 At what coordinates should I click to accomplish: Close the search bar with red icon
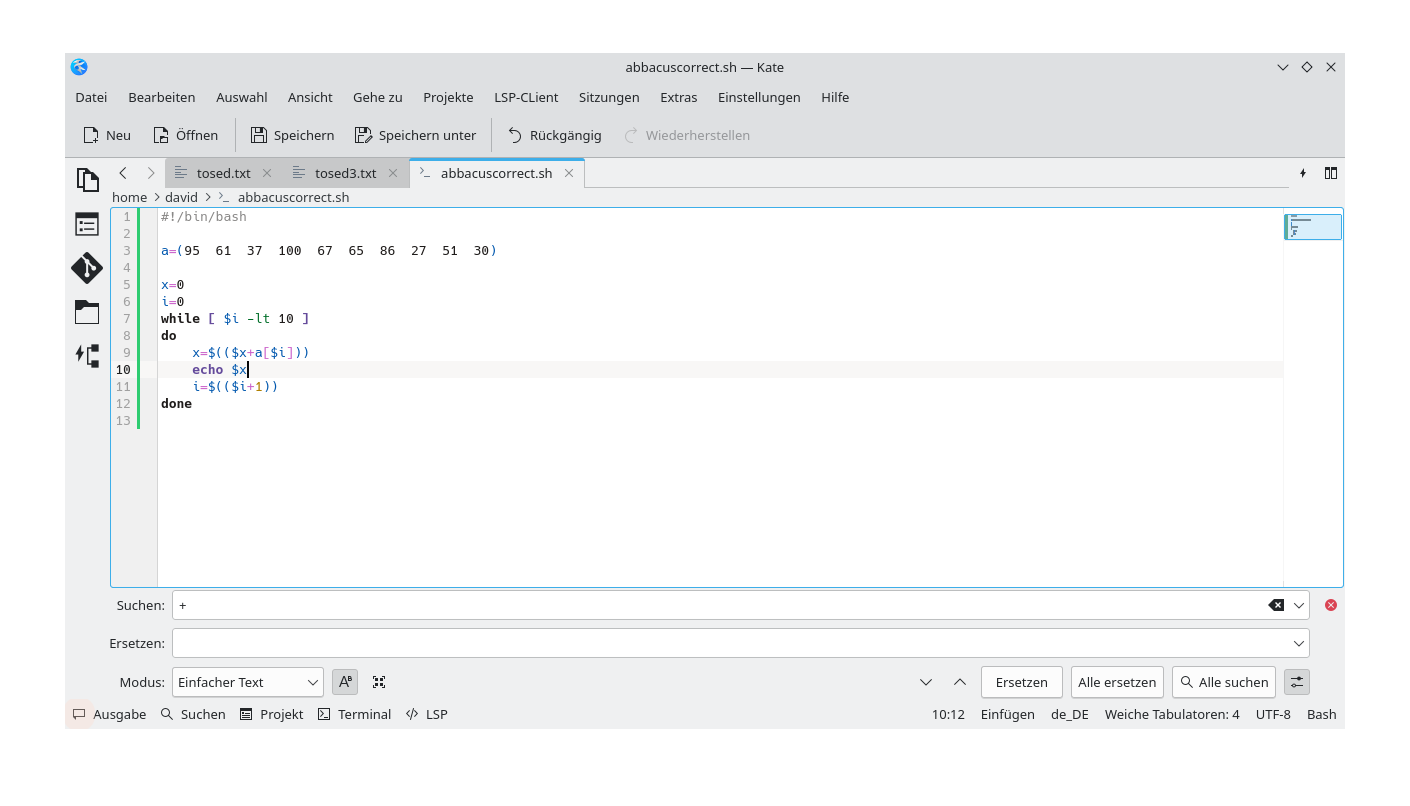pyautogui.click(x=1331, y=605)
